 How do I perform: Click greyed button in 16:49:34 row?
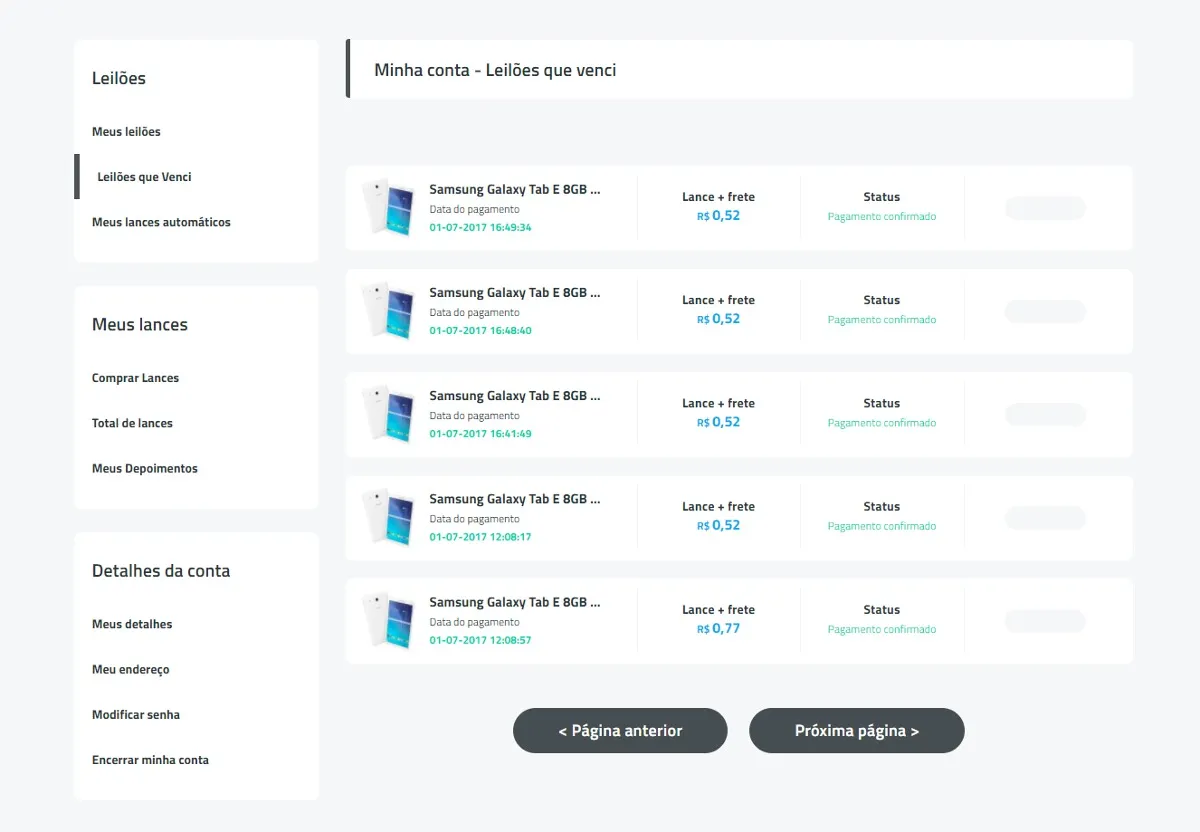[1045, 208]
